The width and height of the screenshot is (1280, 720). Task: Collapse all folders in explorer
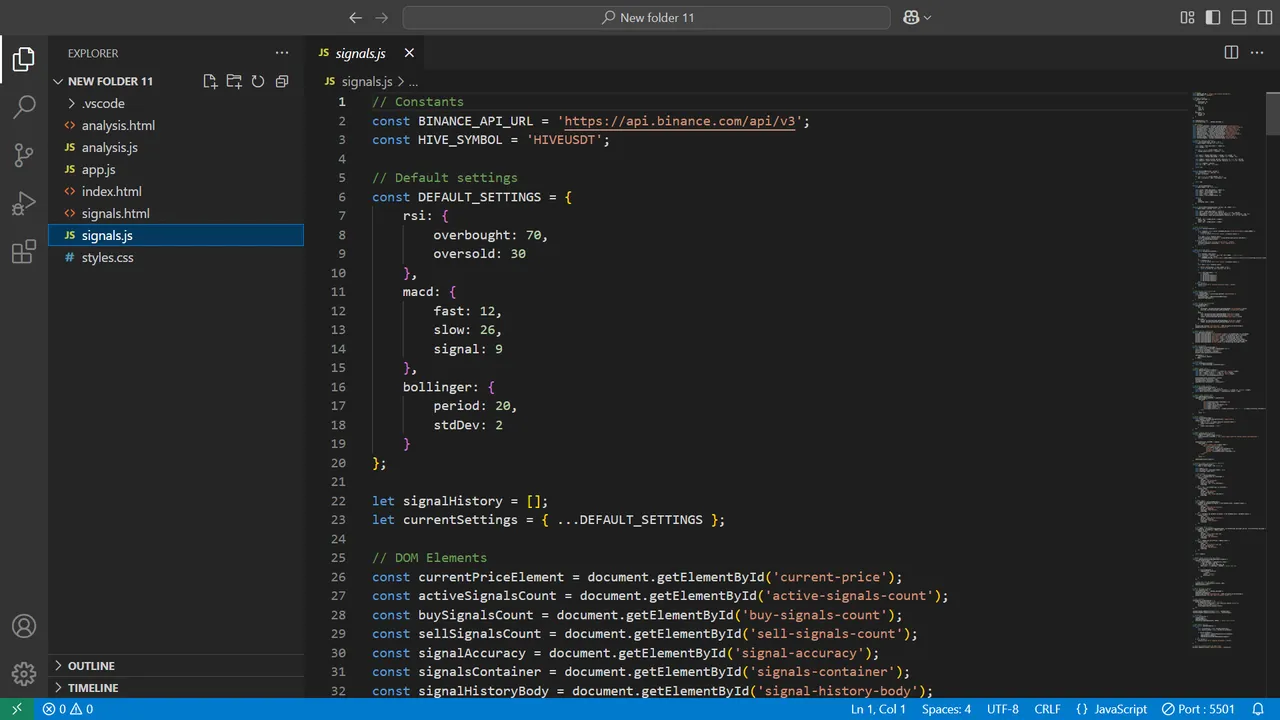(x=282, y=81)
